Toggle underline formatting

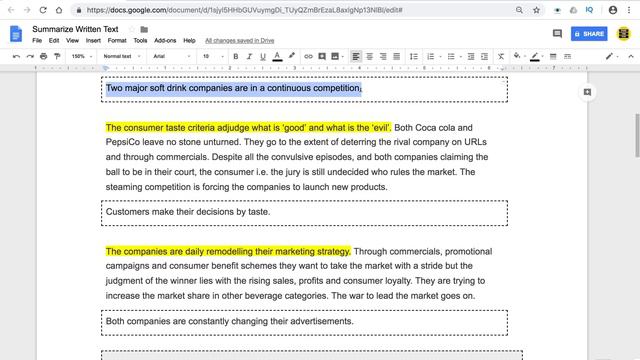point(263,56)
